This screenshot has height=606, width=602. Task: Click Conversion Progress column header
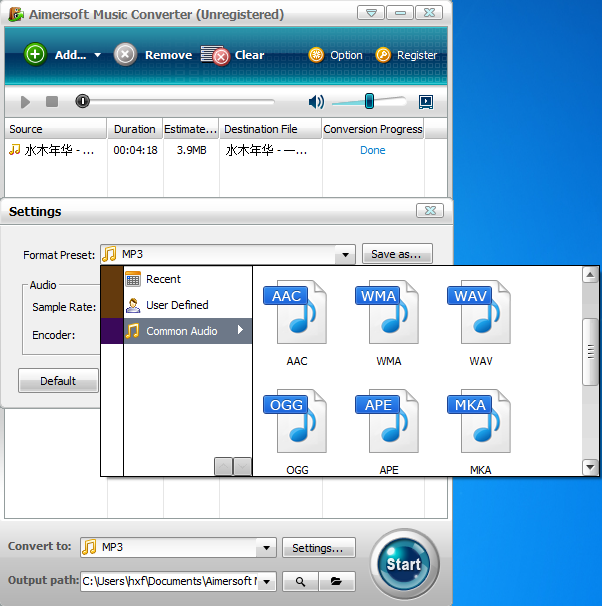(x=373, y=129)
